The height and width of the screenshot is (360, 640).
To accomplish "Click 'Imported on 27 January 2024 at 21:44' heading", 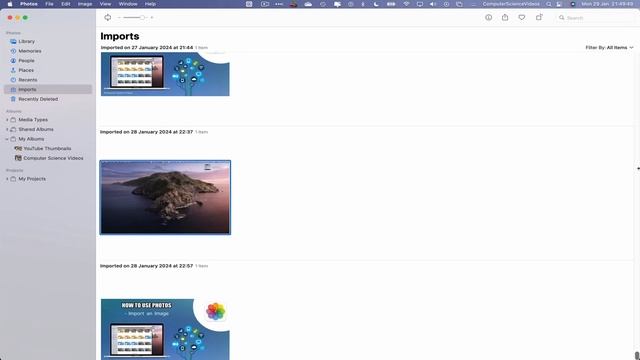I will [147, 48].
